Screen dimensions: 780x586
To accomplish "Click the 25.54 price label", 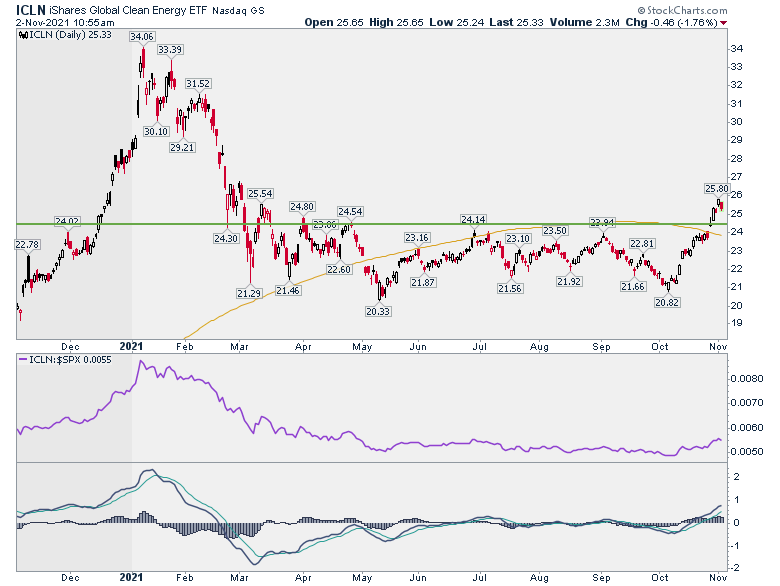I will point(260,194).
